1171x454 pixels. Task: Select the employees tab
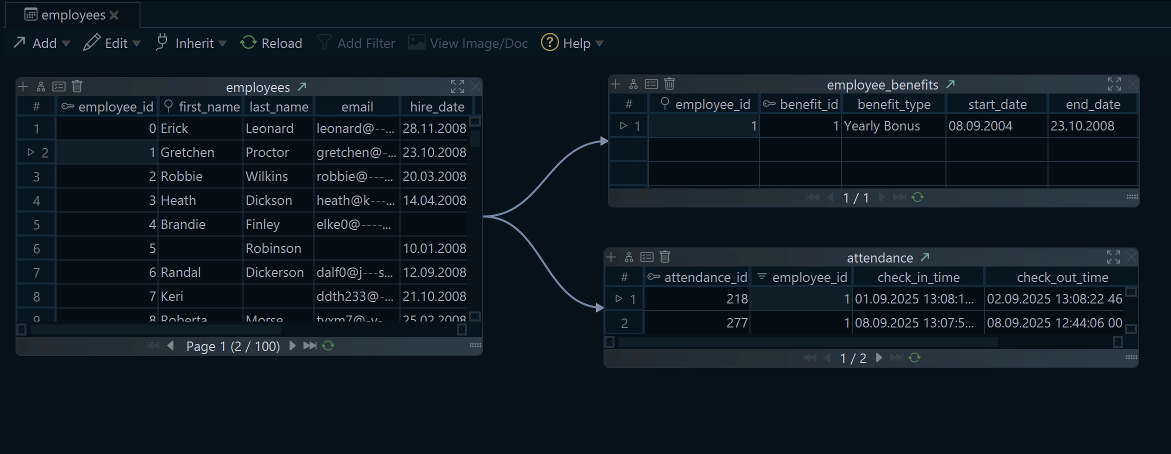tap(71, 15)
